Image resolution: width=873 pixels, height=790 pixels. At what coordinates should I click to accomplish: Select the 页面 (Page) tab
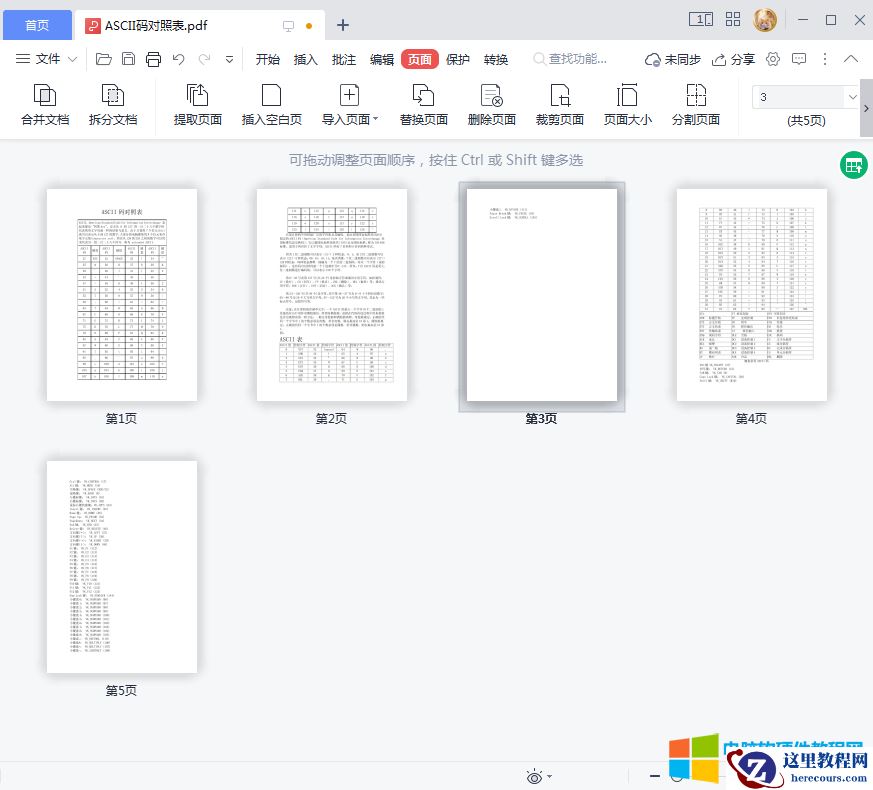point(420,59)
